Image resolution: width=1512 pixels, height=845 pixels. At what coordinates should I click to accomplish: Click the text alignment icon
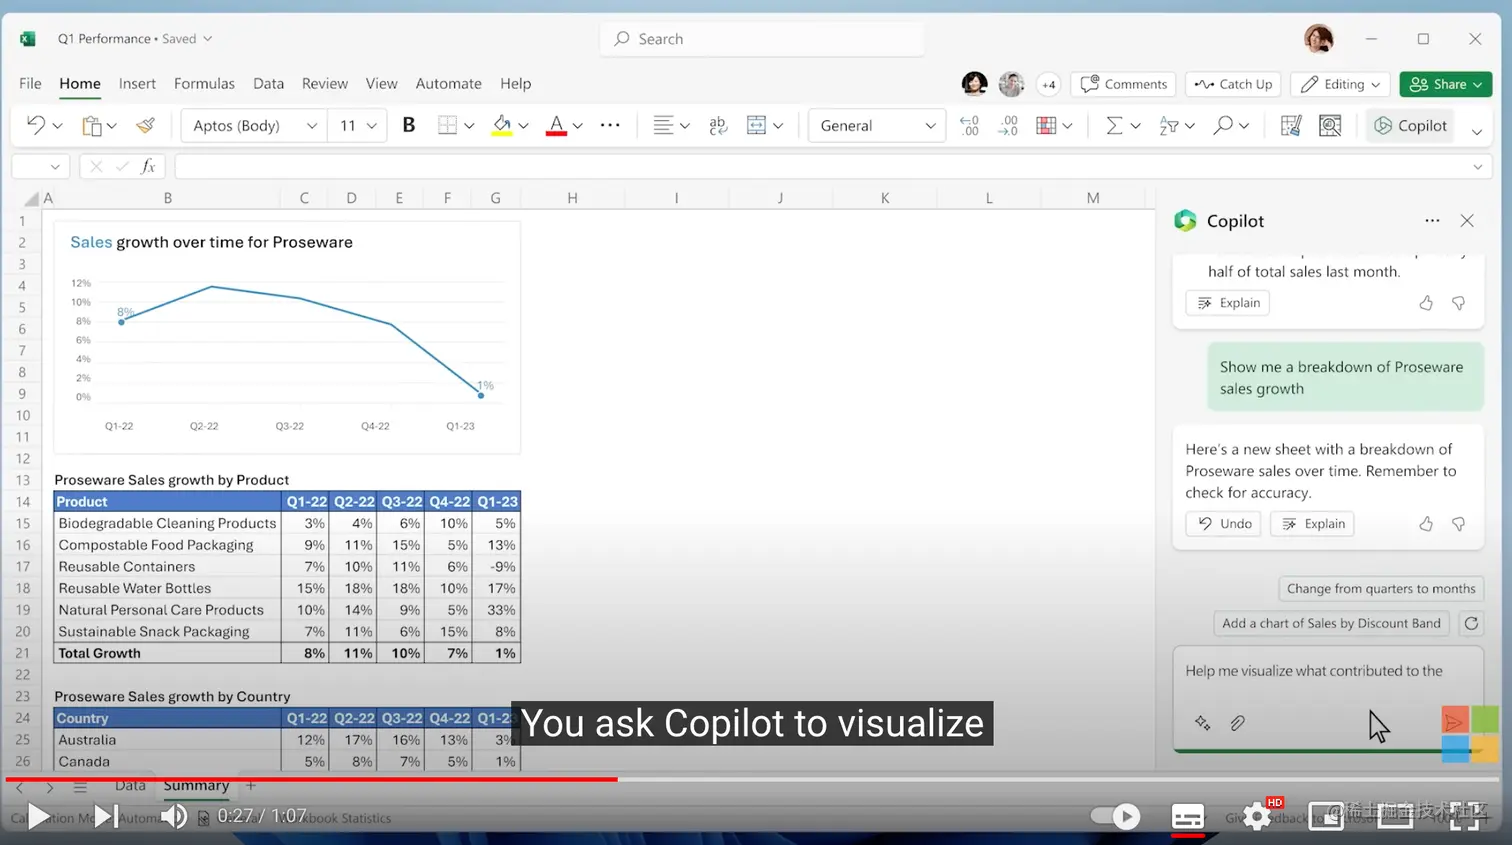click(662, 125)
